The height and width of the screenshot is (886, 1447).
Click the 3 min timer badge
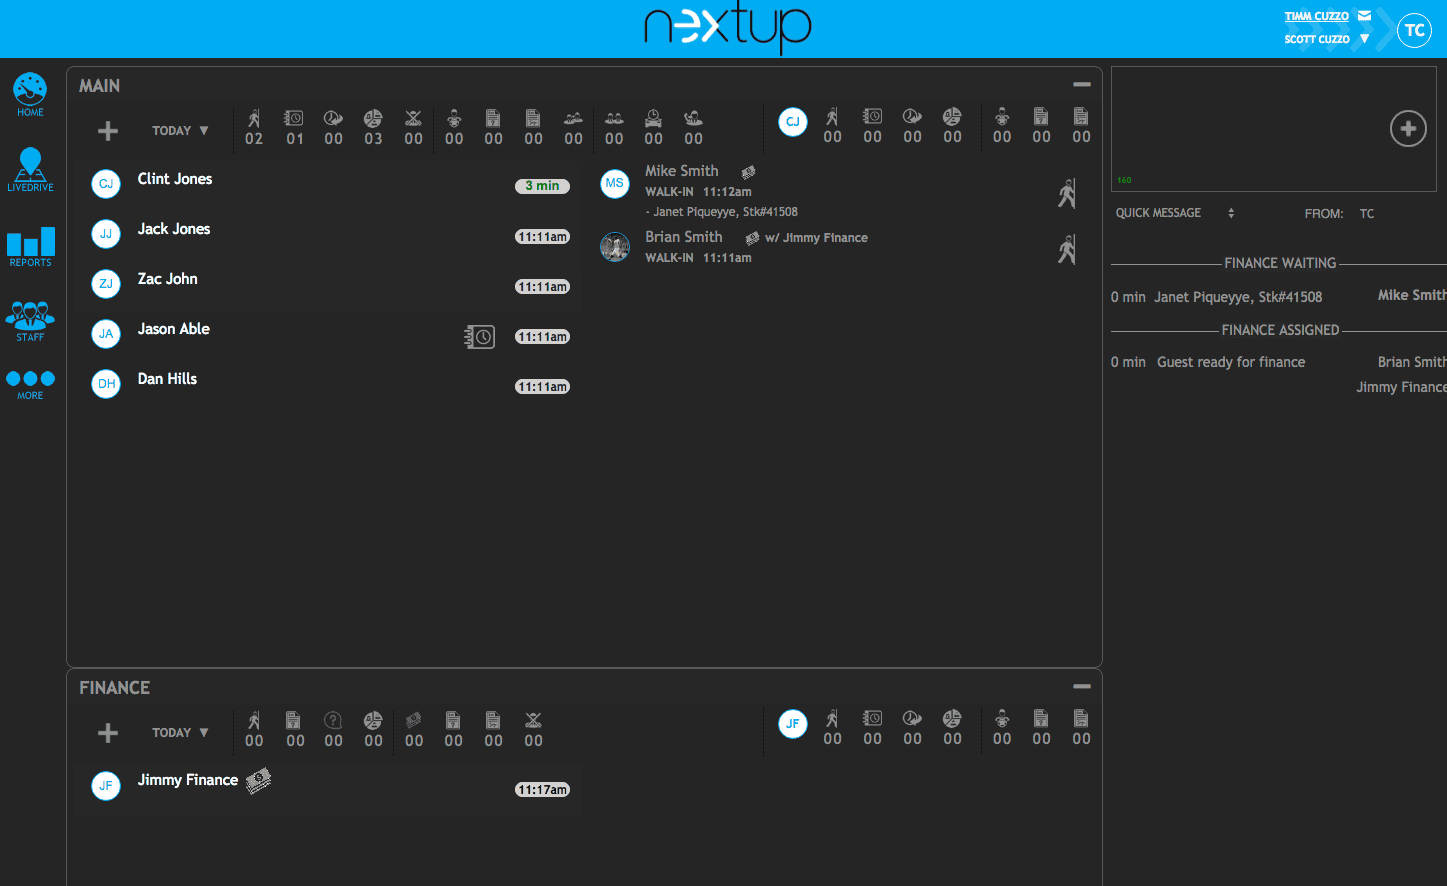(542, 186)
